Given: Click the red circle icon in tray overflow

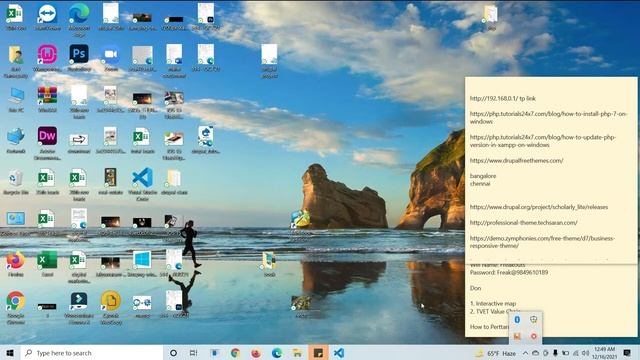Looking at the screenshot, I should click(533, 336).
